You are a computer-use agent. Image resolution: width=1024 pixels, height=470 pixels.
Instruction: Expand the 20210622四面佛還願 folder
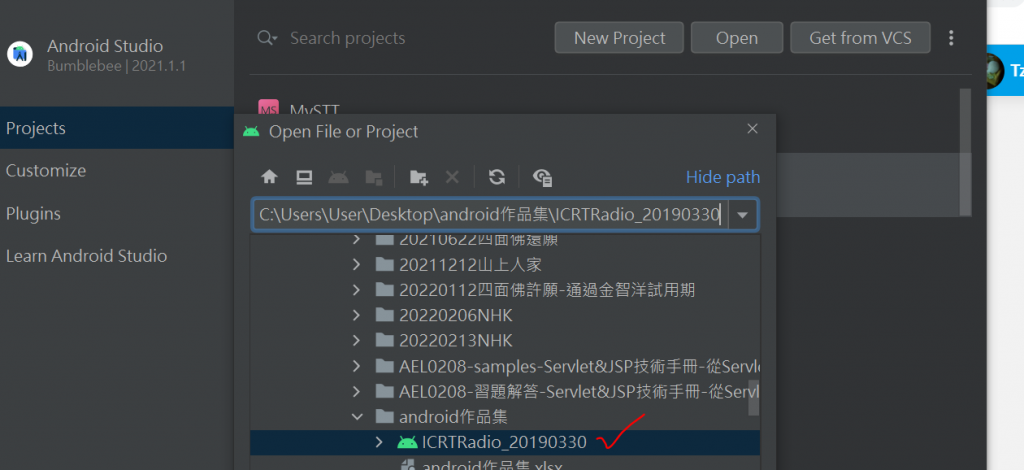tap(356, 240)
